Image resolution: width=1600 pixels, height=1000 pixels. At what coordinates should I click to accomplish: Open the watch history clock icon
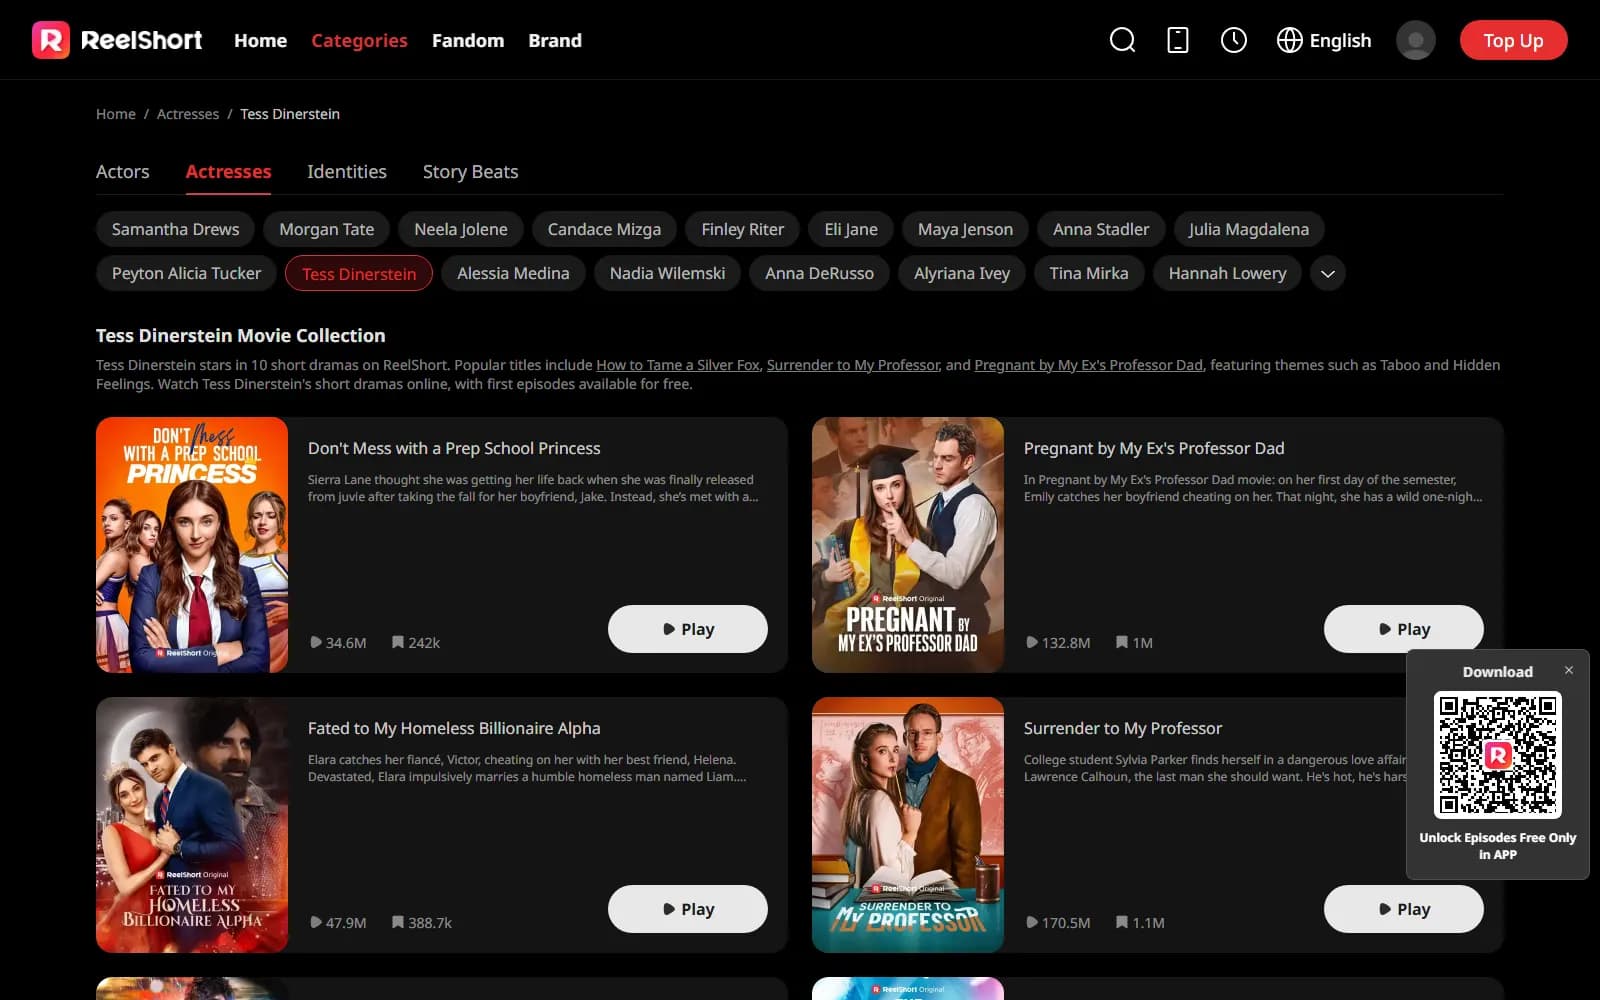pos(1234,40)
